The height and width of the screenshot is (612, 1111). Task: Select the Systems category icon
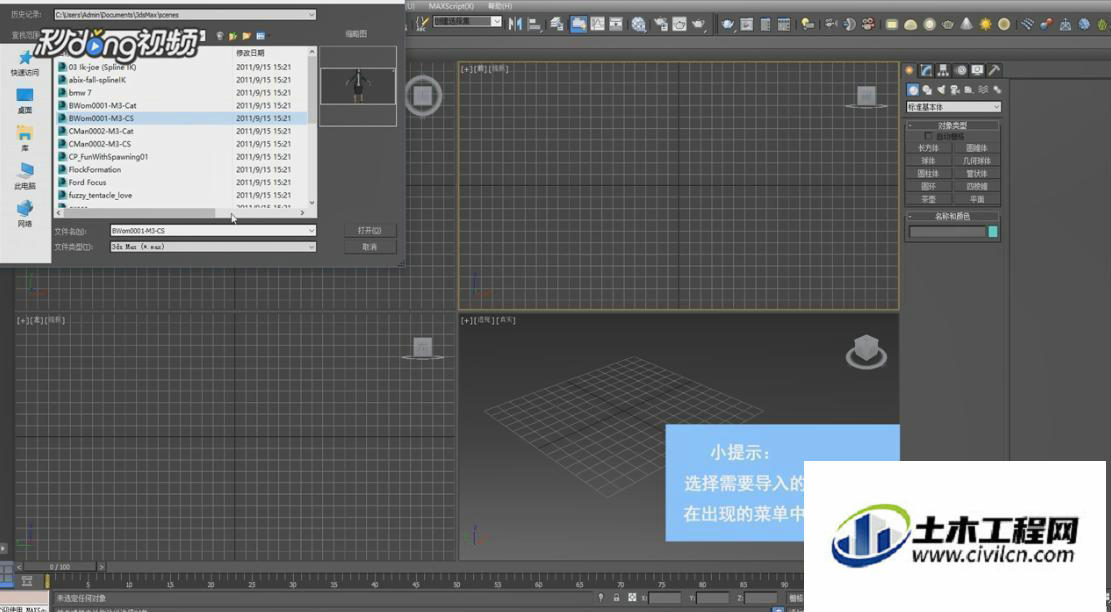tap(997, 90)
